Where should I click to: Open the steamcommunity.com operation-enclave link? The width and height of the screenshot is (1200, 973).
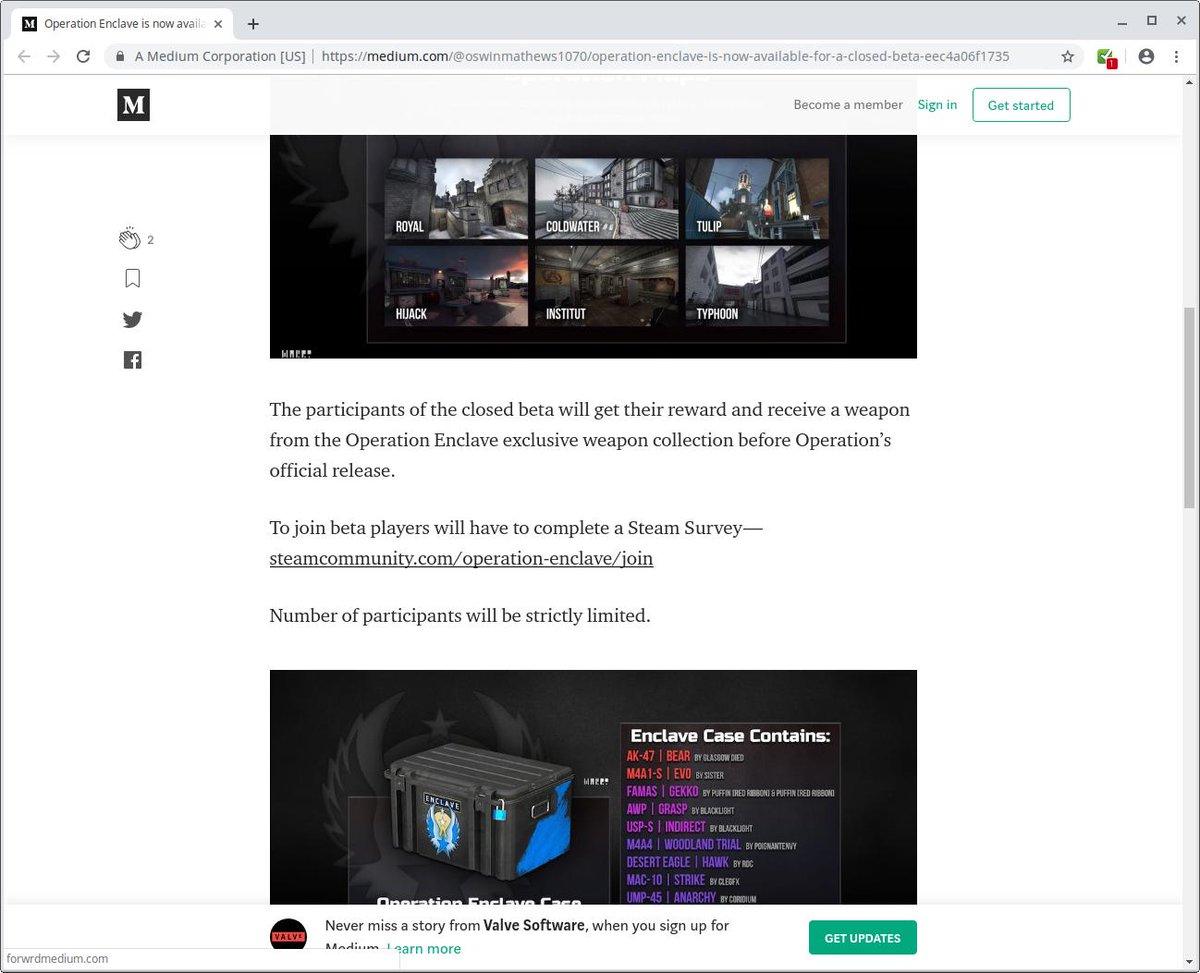tap(461, 558)
